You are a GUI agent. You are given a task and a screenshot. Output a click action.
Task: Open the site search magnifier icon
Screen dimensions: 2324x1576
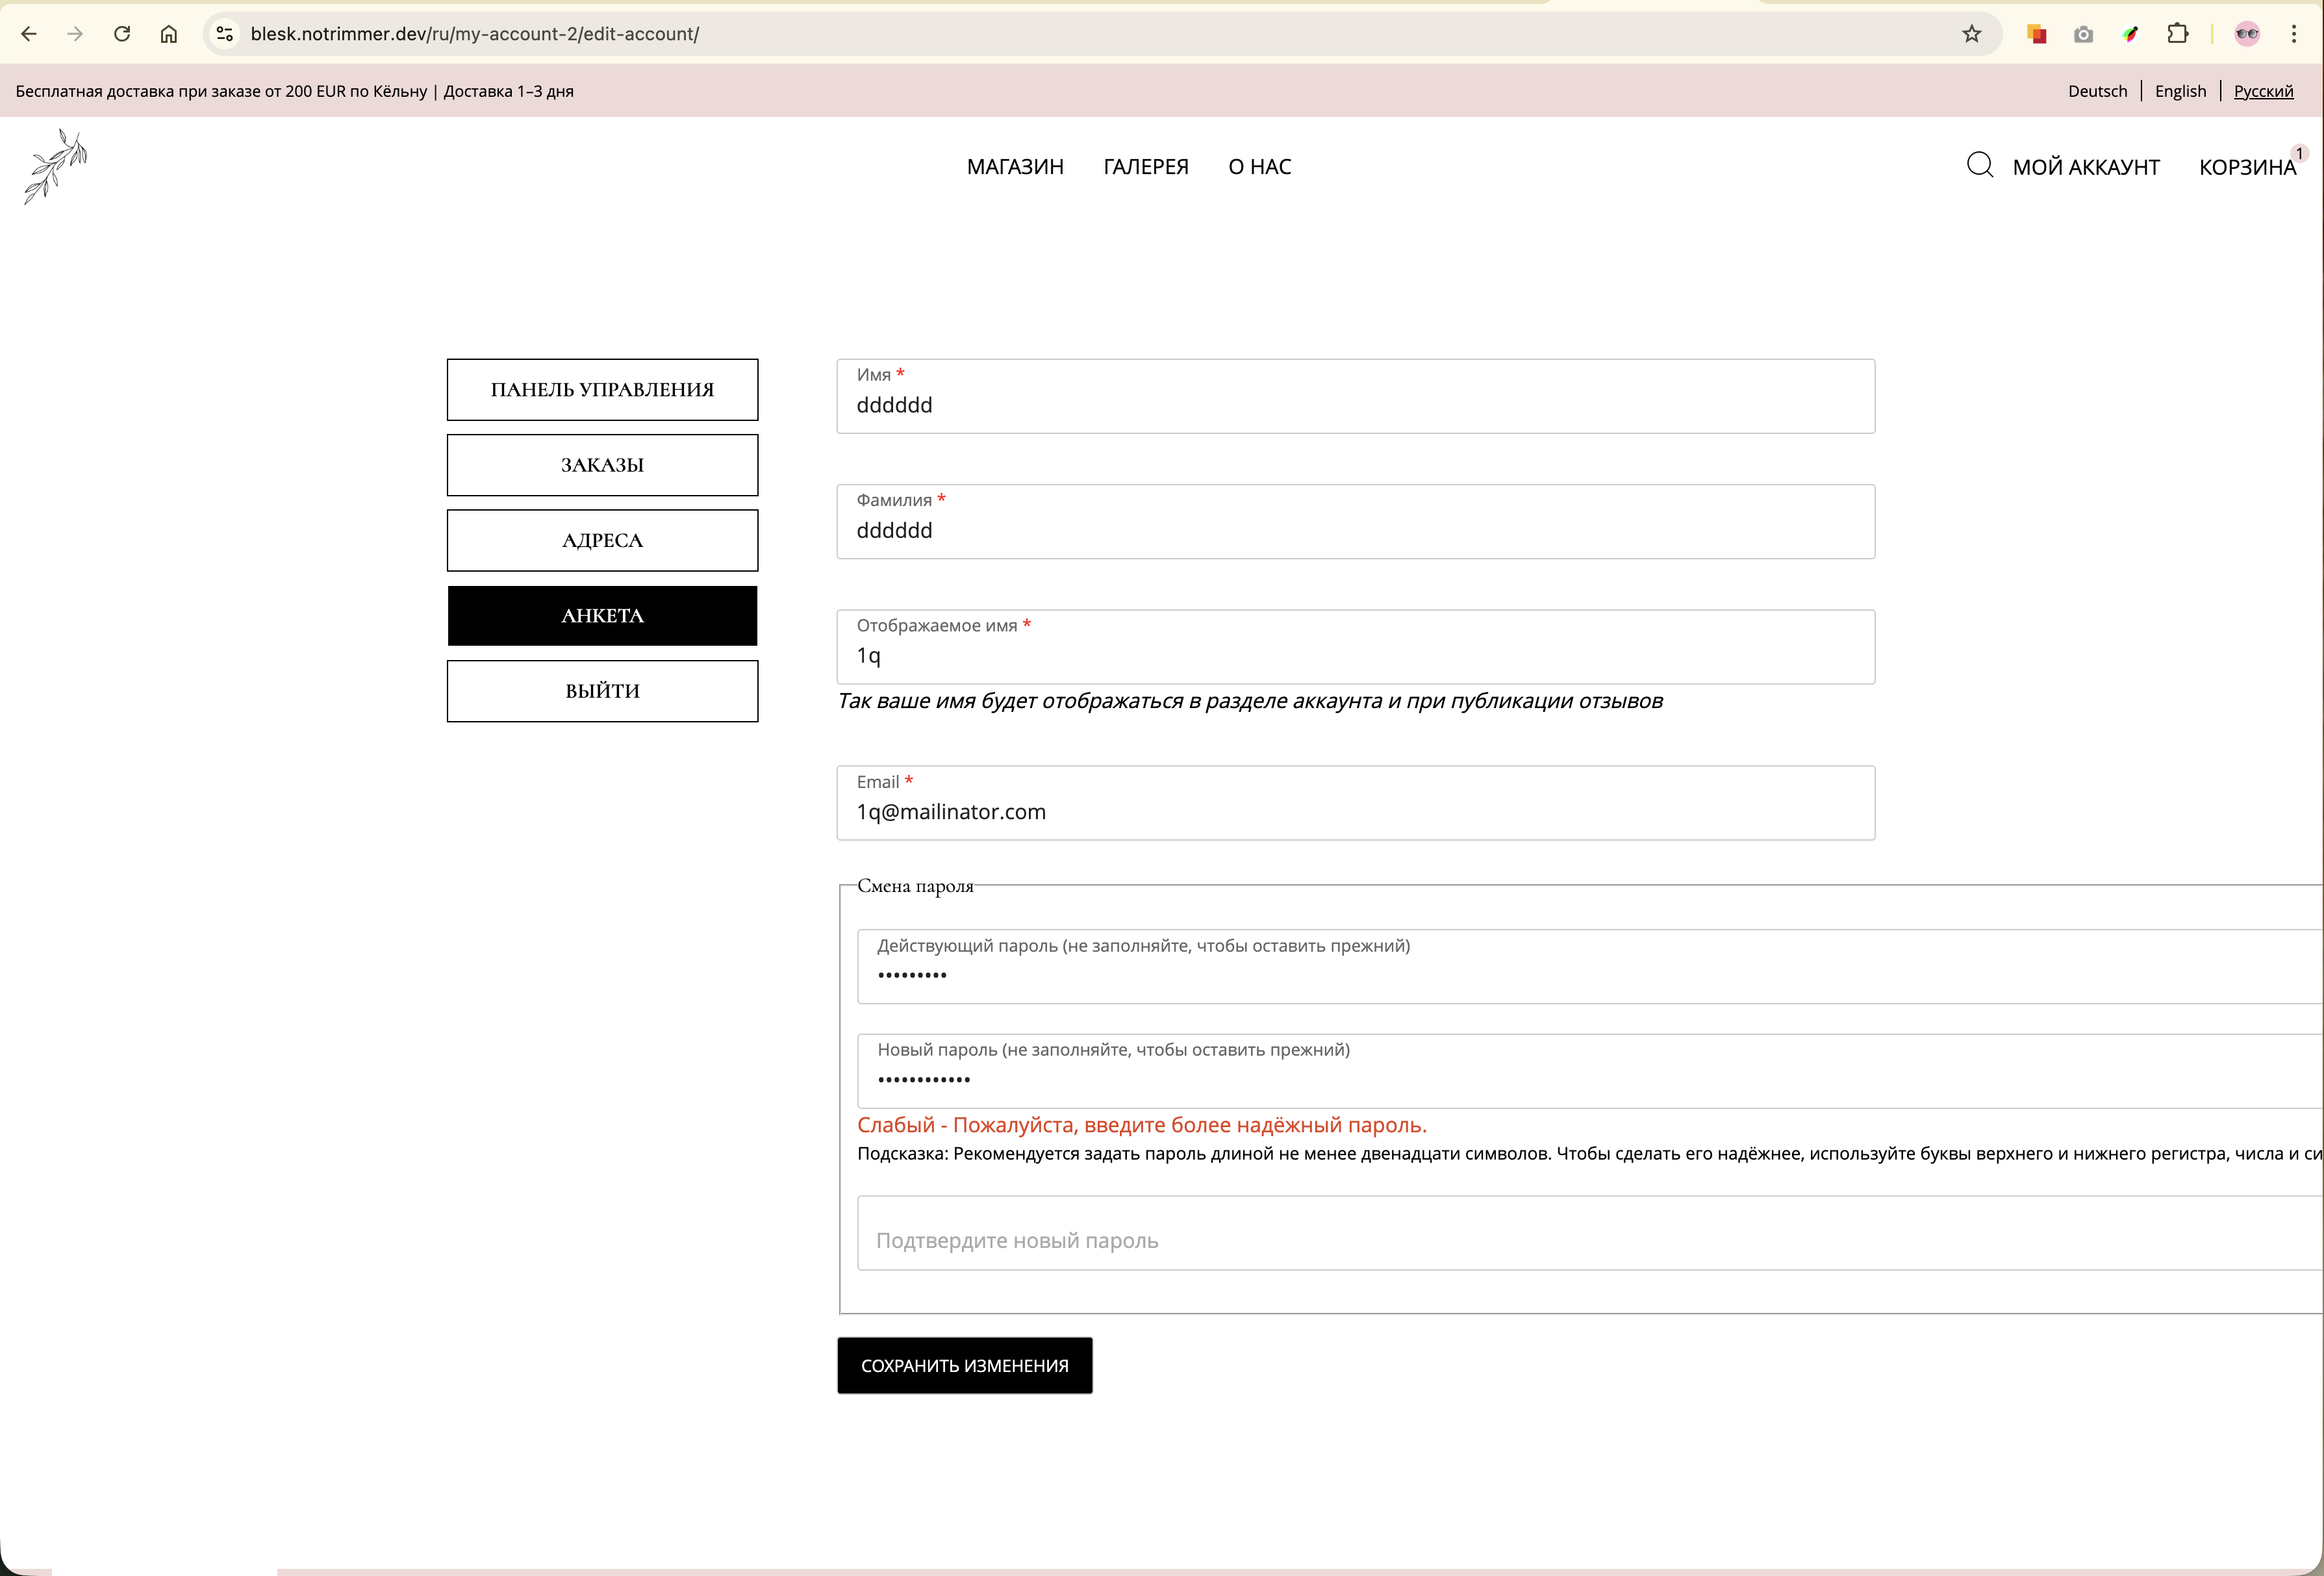(x=1979, y=165)
